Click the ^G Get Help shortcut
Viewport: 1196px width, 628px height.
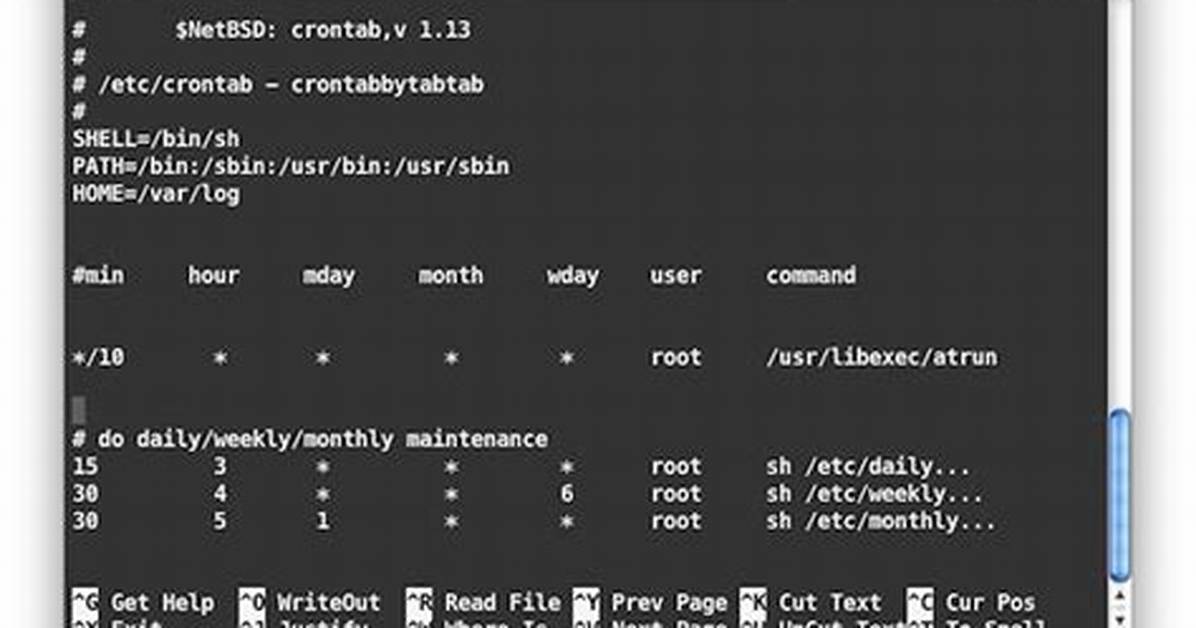pos(143,603)
